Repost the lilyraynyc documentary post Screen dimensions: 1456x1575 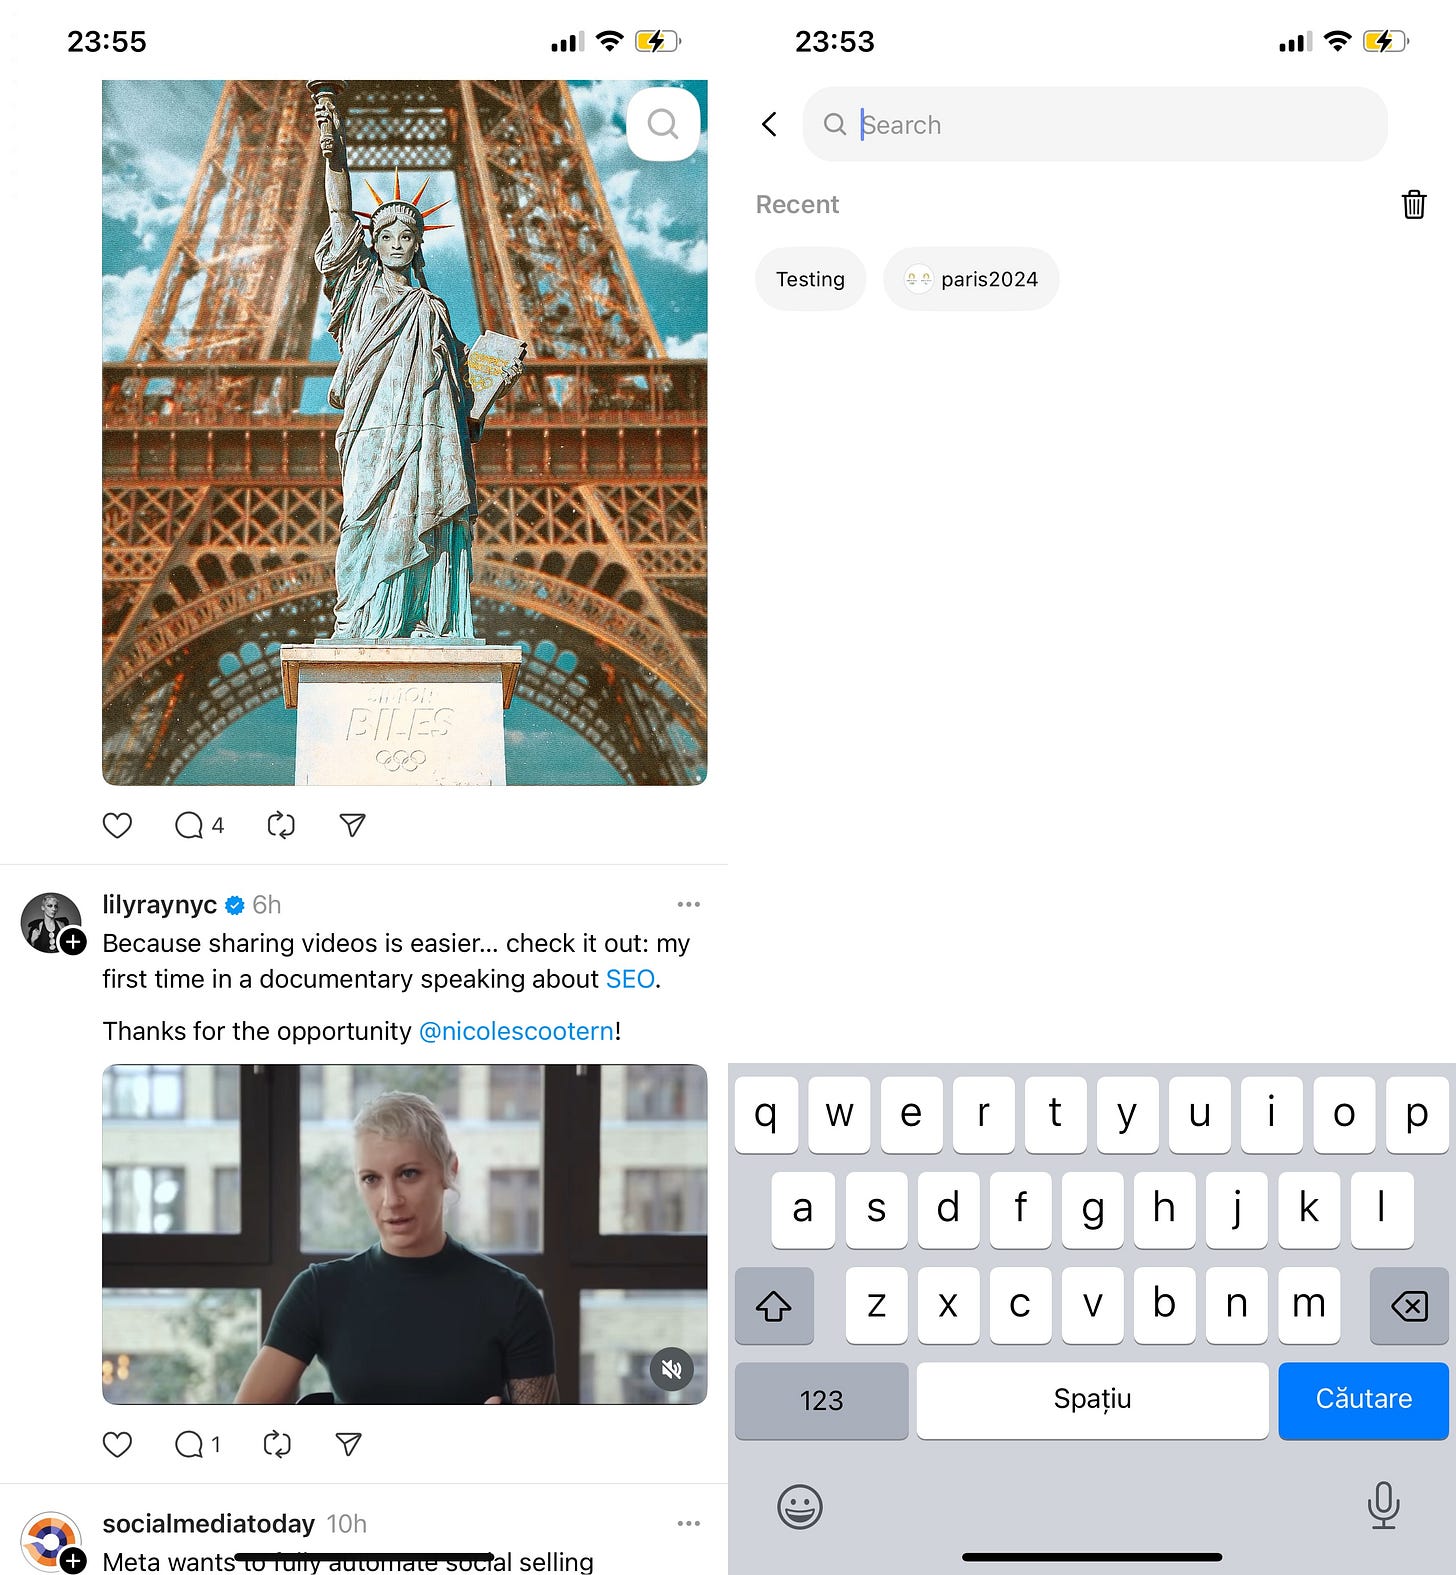277,1444
